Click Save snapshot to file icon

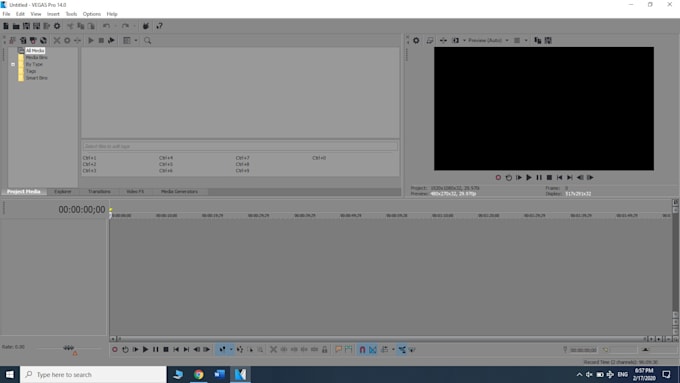point(548,40)
